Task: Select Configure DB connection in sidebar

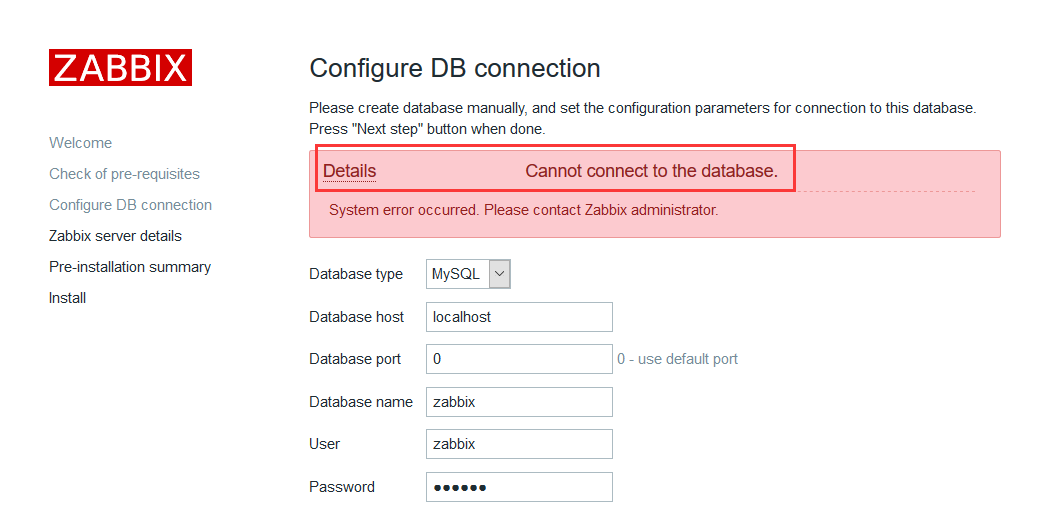Action: coord(130,205)
